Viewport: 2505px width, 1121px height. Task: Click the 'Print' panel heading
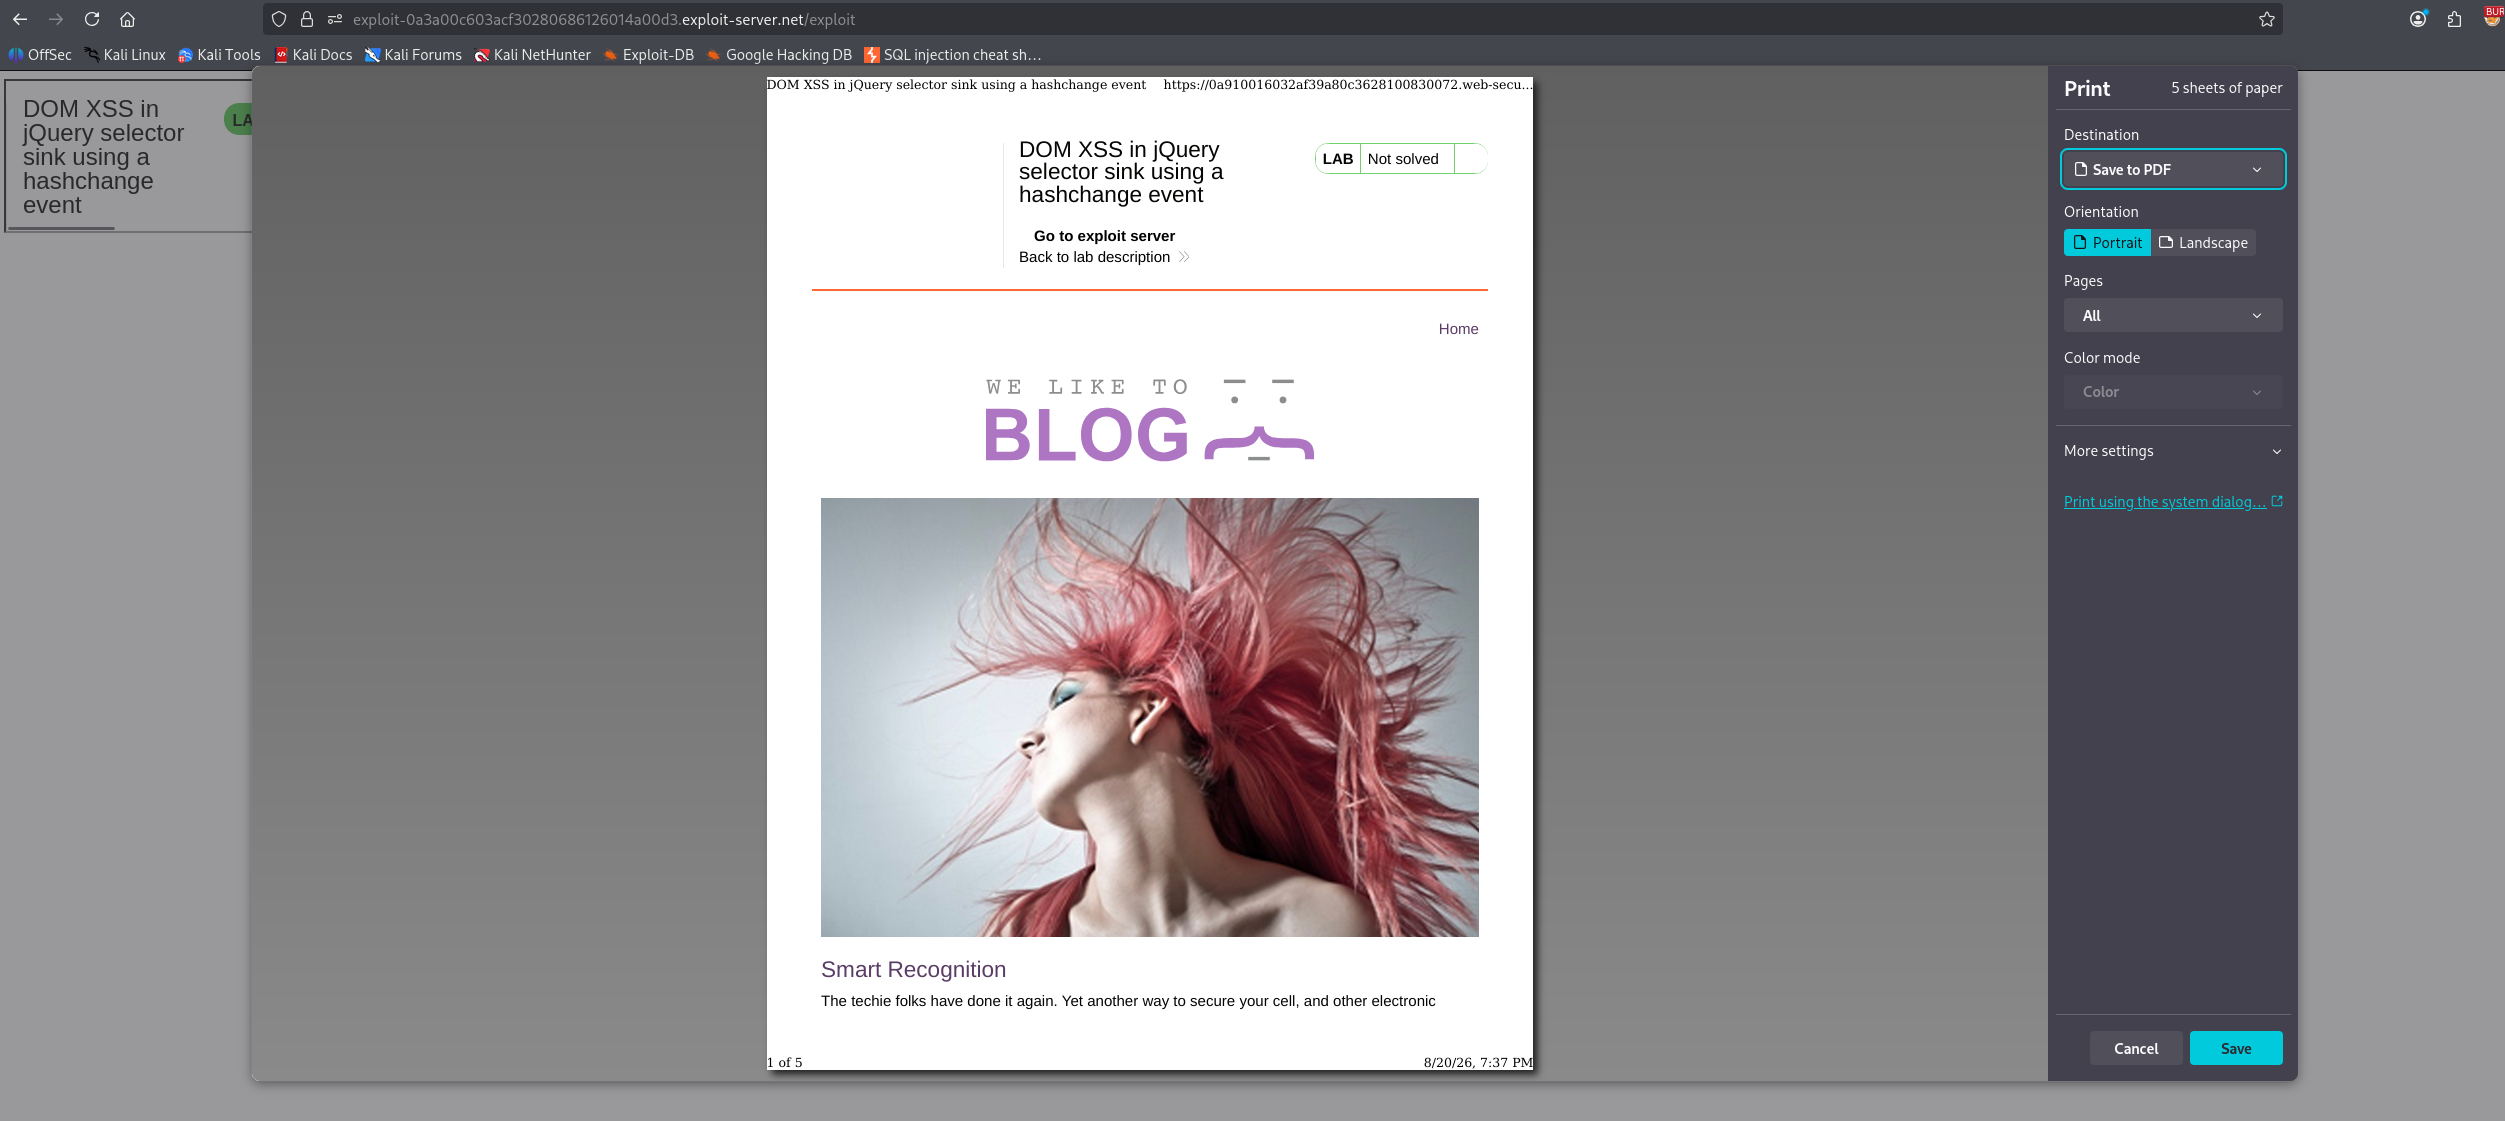pos(2087,88)
